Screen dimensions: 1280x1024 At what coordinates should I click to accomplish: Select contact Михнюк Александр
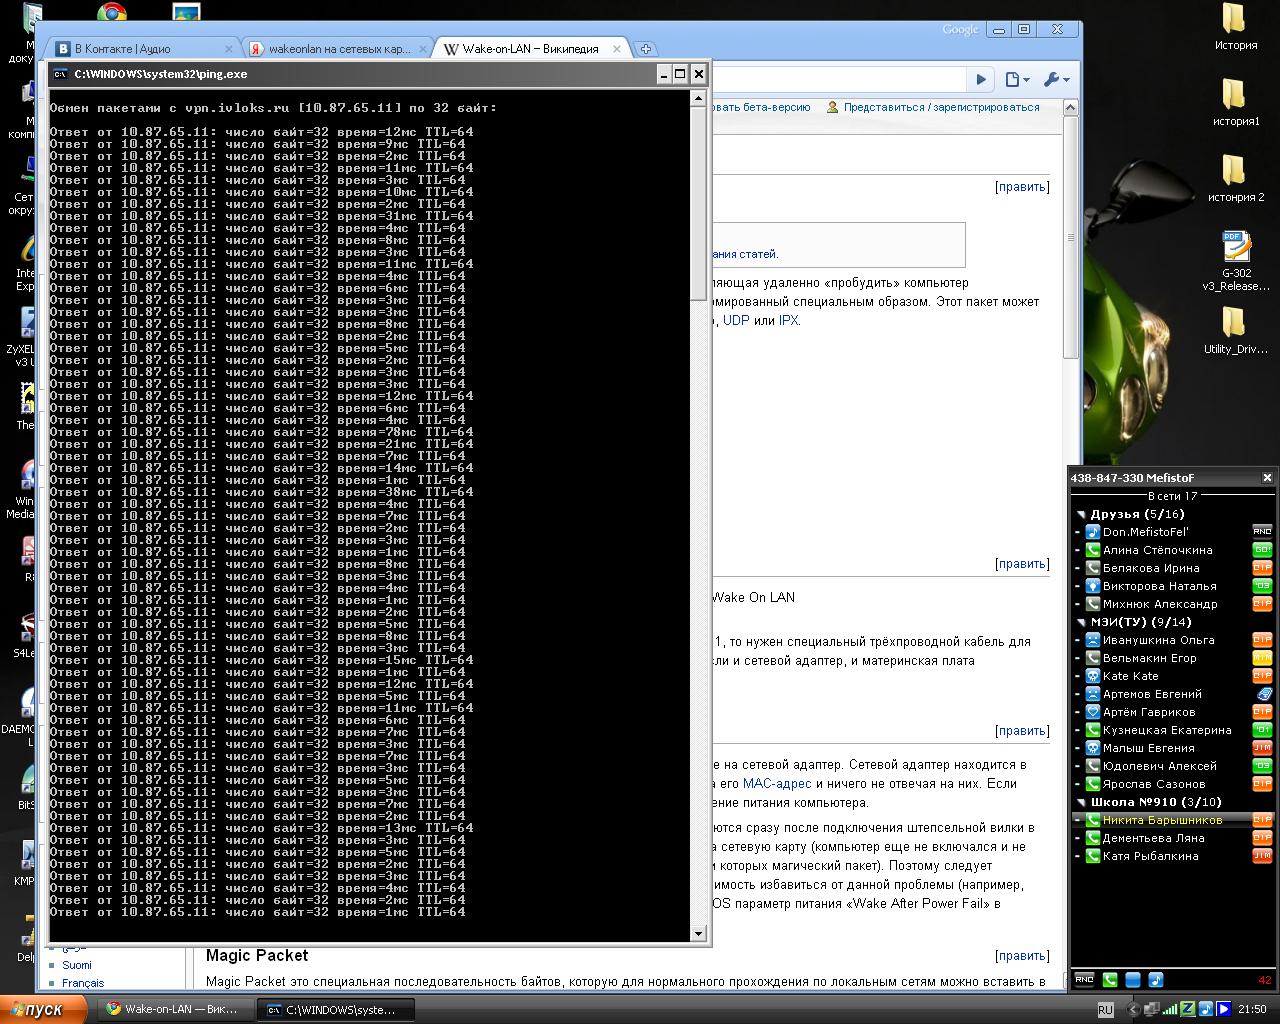1160,604
